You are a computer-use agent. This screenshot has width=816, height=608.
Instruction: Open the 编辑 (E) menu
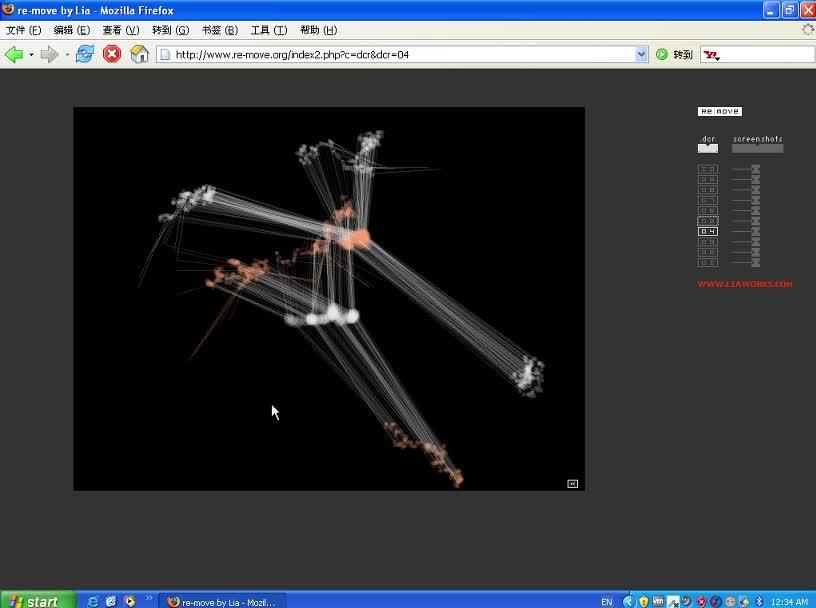click(x=72, y=30)
